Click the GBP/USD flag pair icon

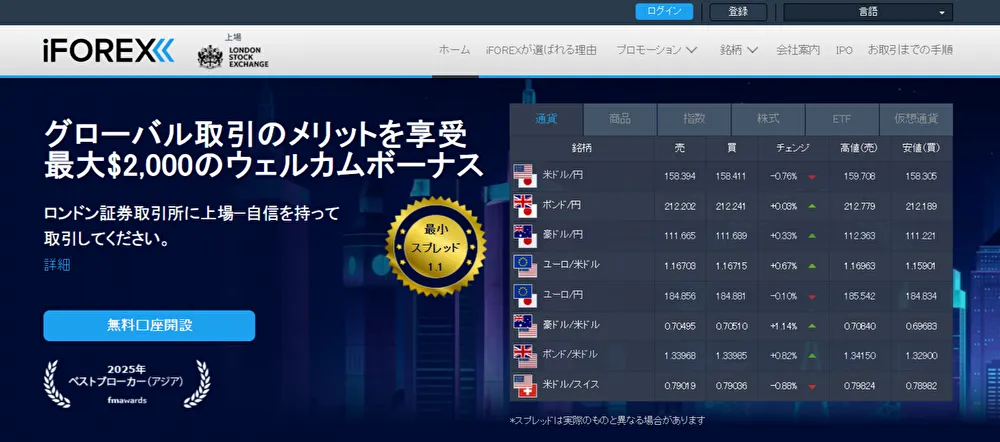click(x=526, y=356)
